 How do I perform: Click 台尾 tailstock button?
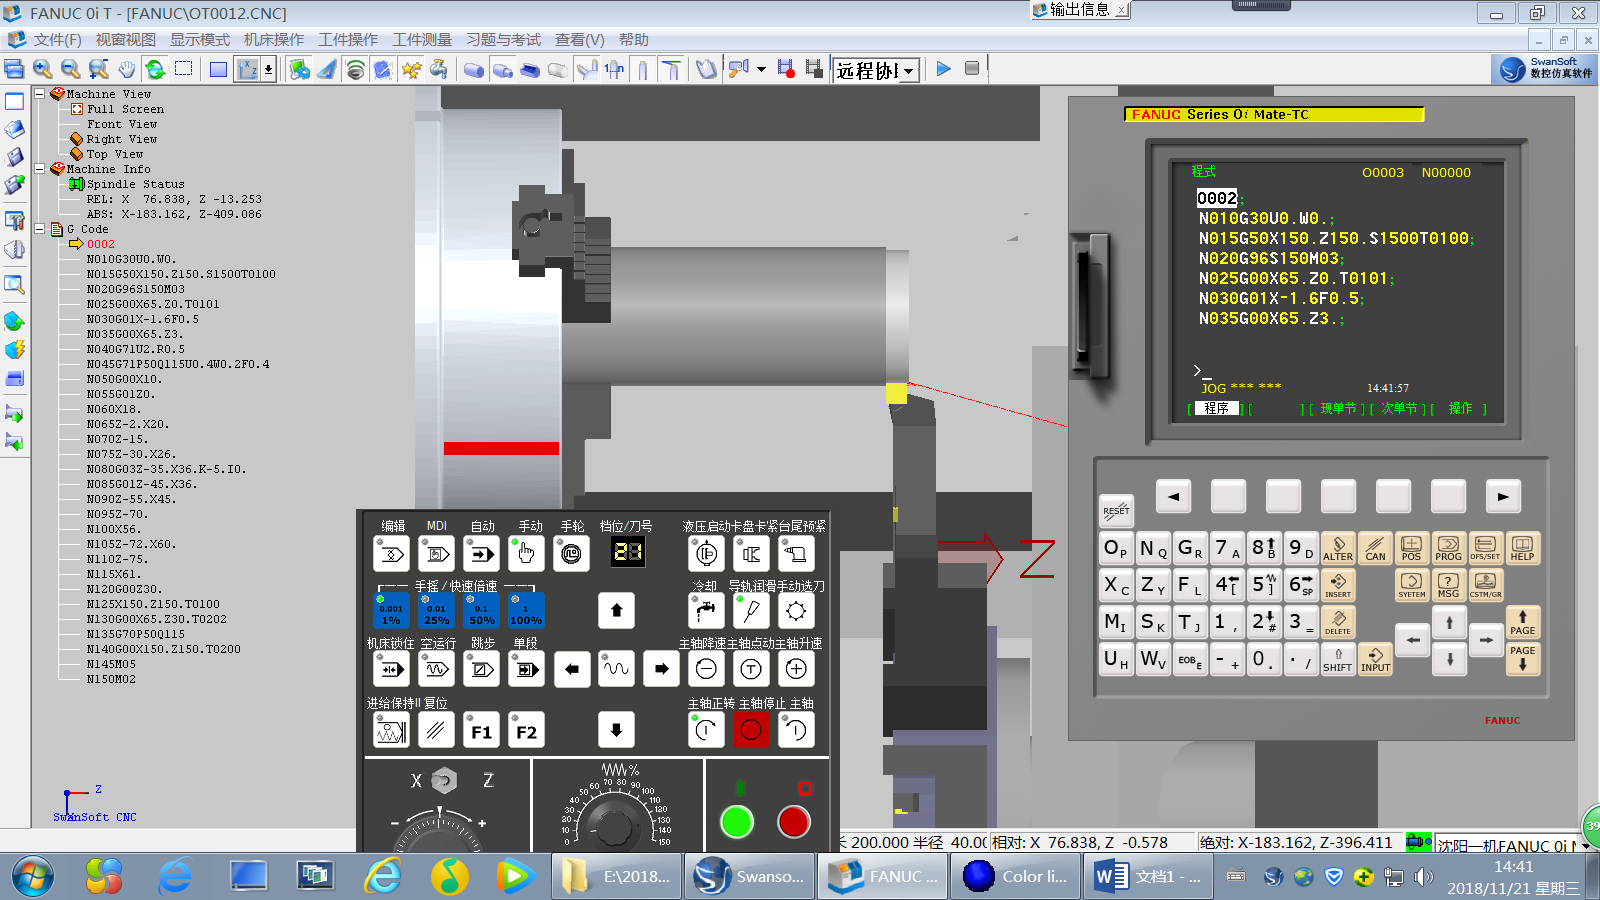point(796,553)
